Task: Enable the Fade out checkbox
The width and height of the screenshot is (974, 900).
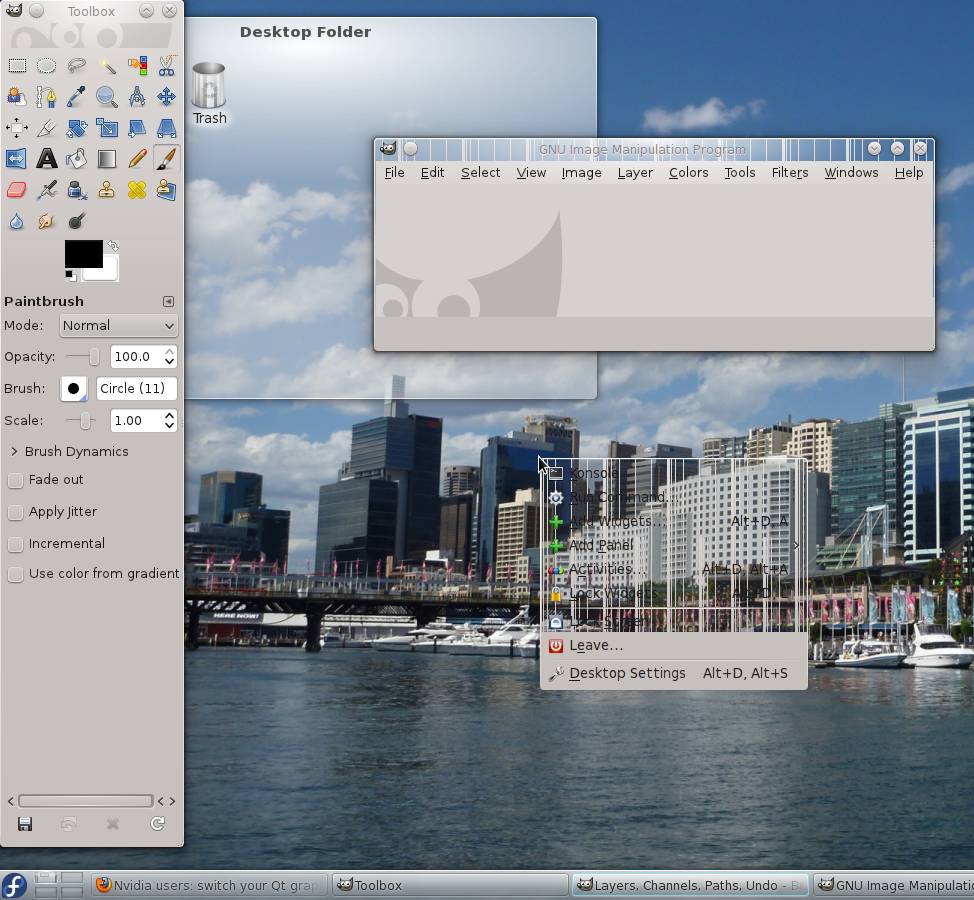Action: [x=16, y=480]
